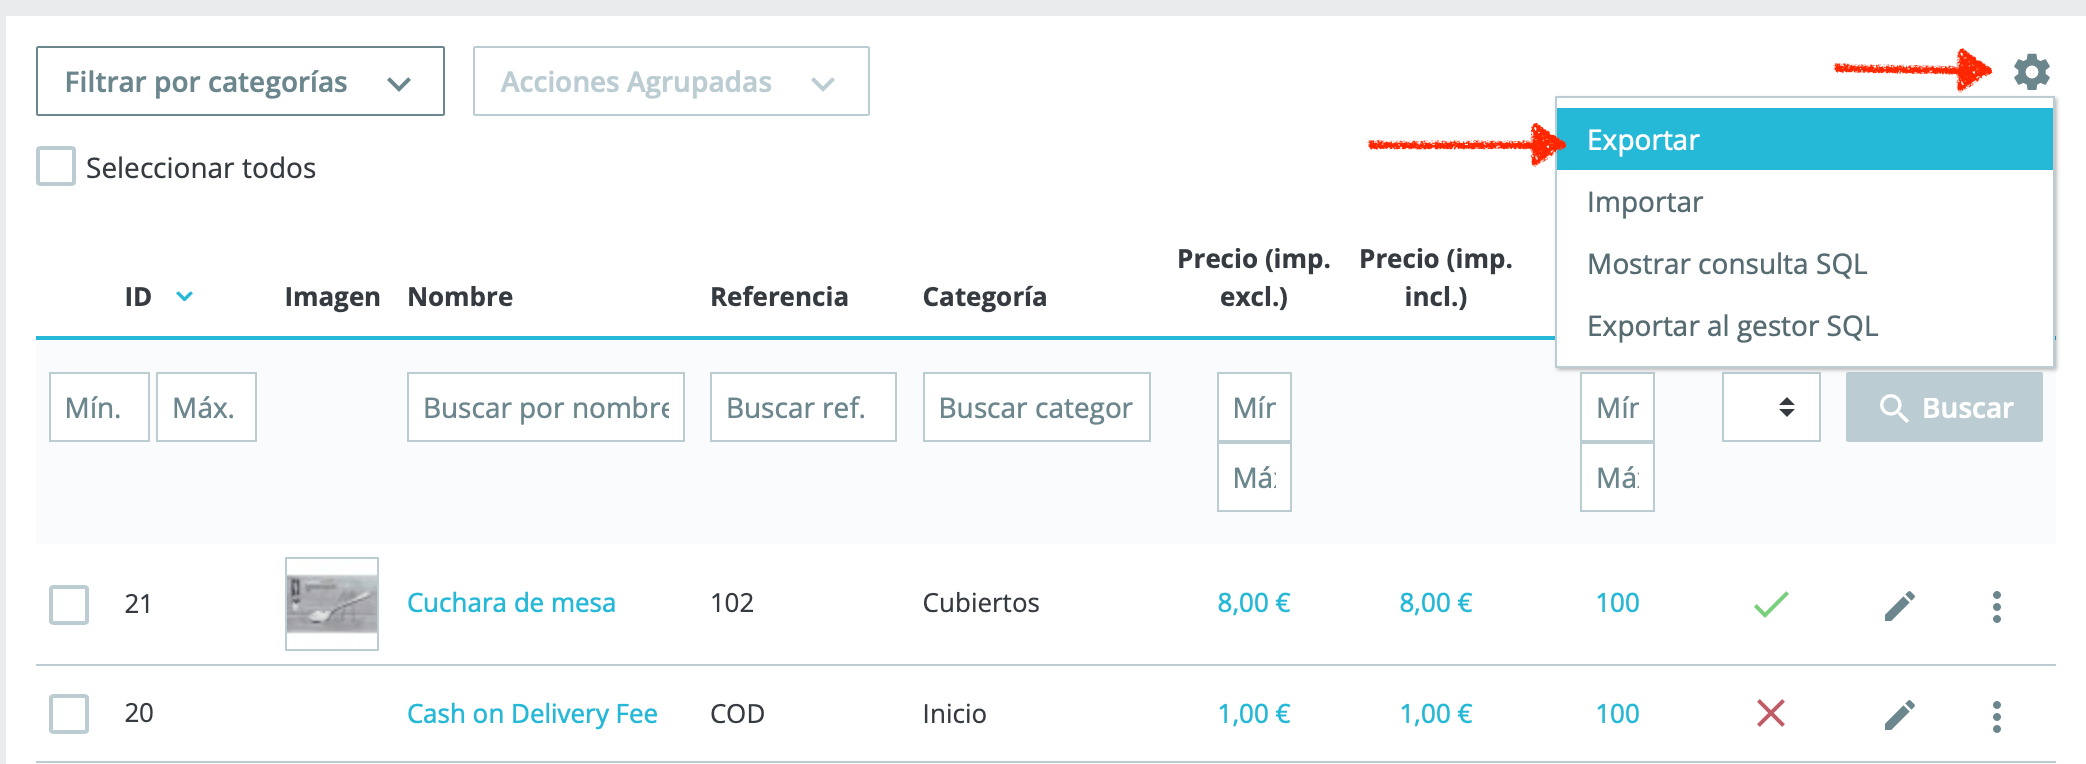The width and height of the screenshot is (2086, 764).
Task: Tick the checkbox for product 20
Action: pos(69,714)
